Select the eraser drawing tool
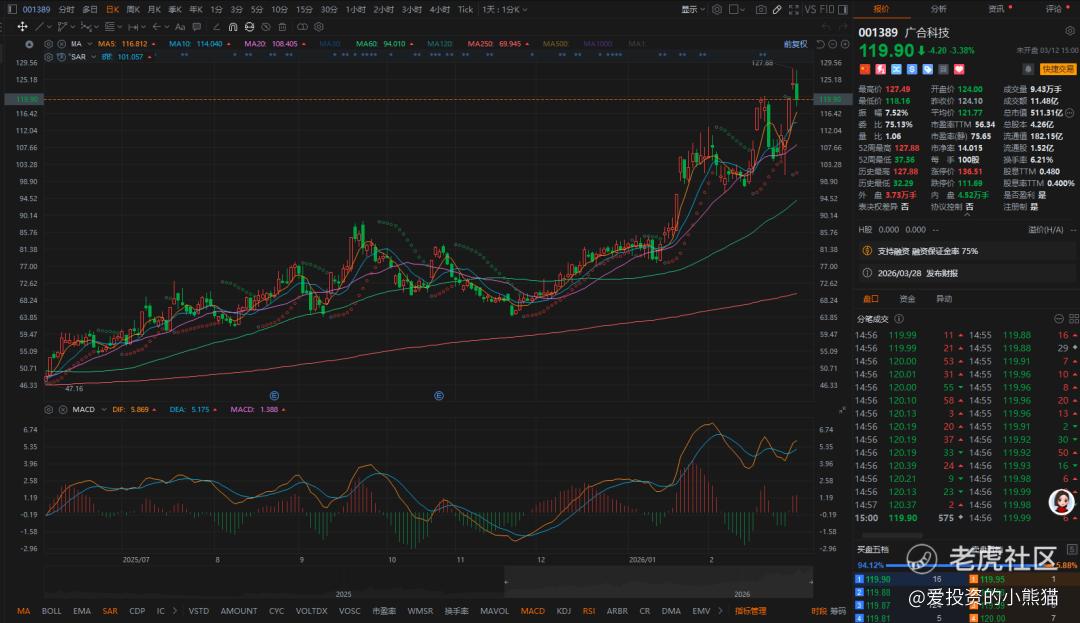Viewport: 1080px width, 623px height. pos(216,27)
